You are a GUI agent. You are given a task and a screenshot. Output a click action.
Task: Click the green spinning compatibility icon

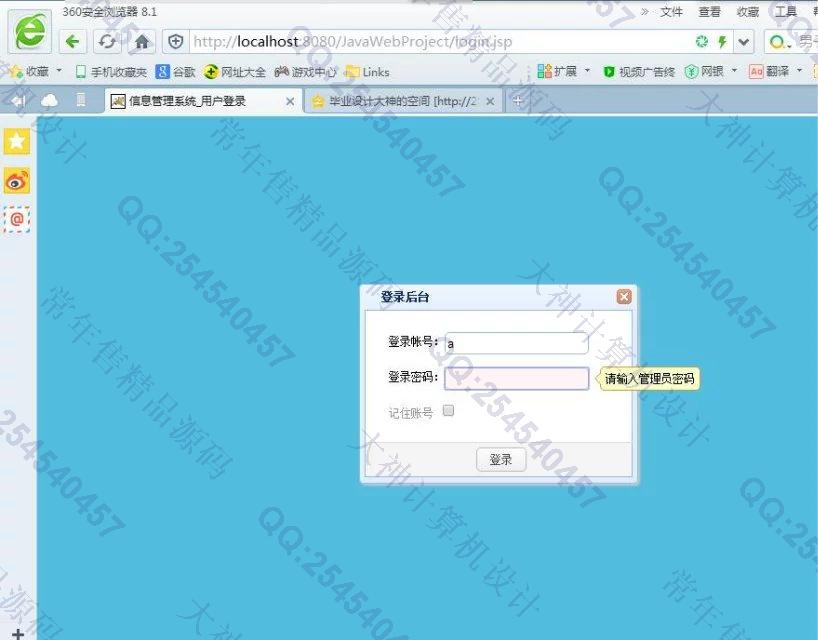(702, 41)
